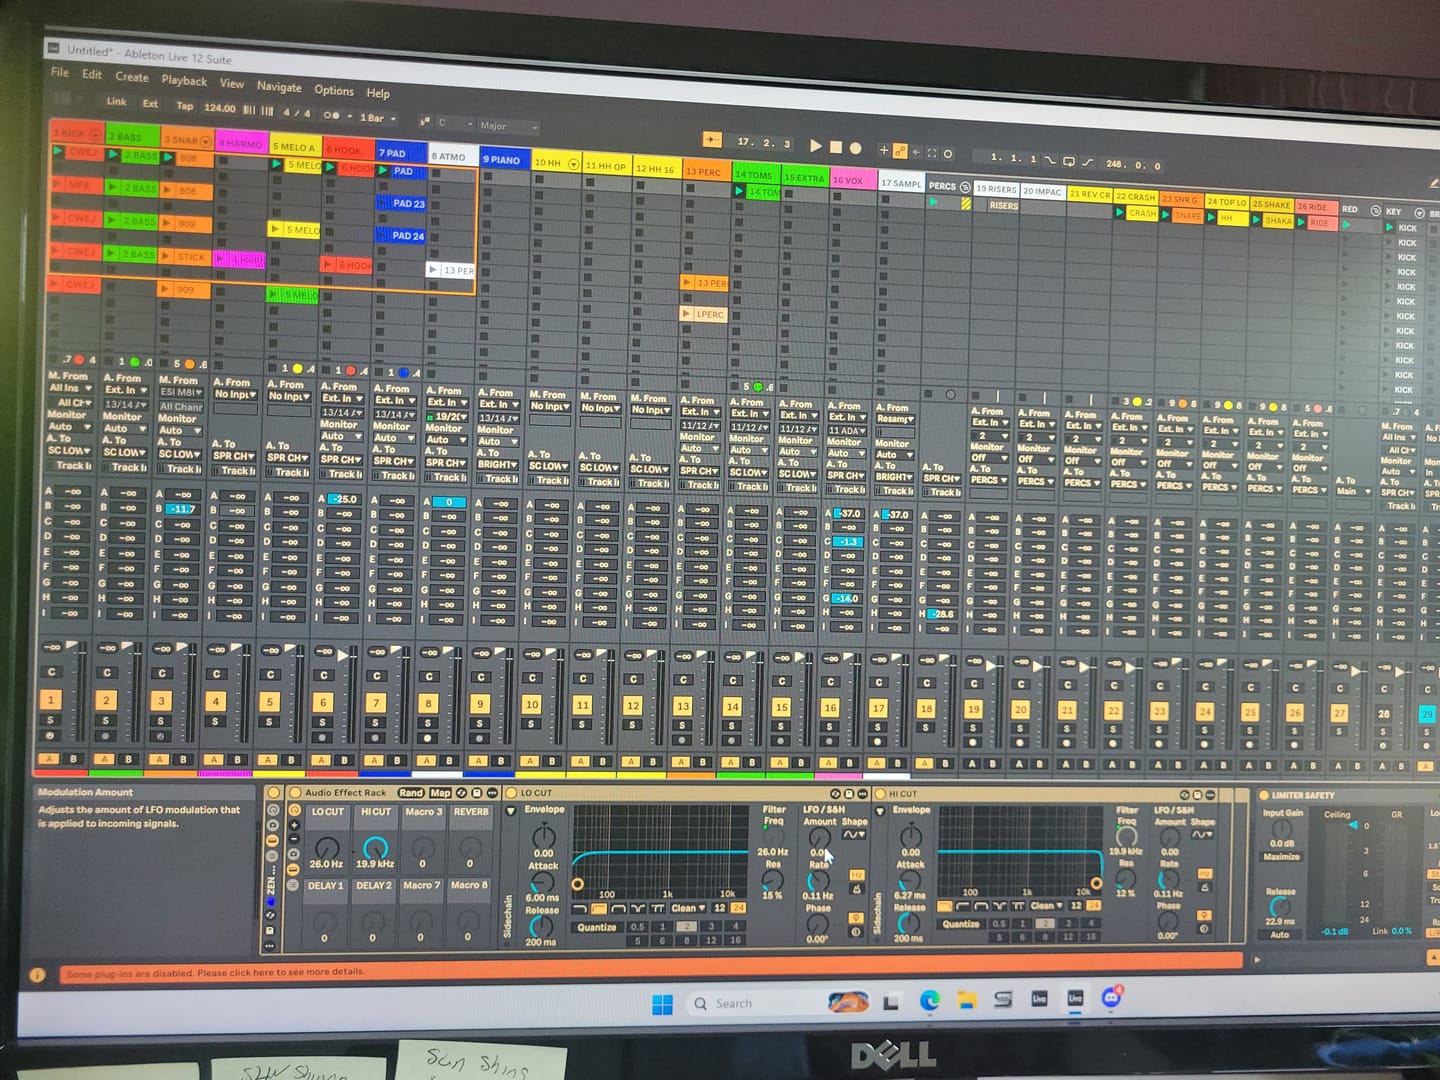The height and width of the screenshot is (1080, 1440).
Task: Unfold the 10 HH group track
Action: 573,163
